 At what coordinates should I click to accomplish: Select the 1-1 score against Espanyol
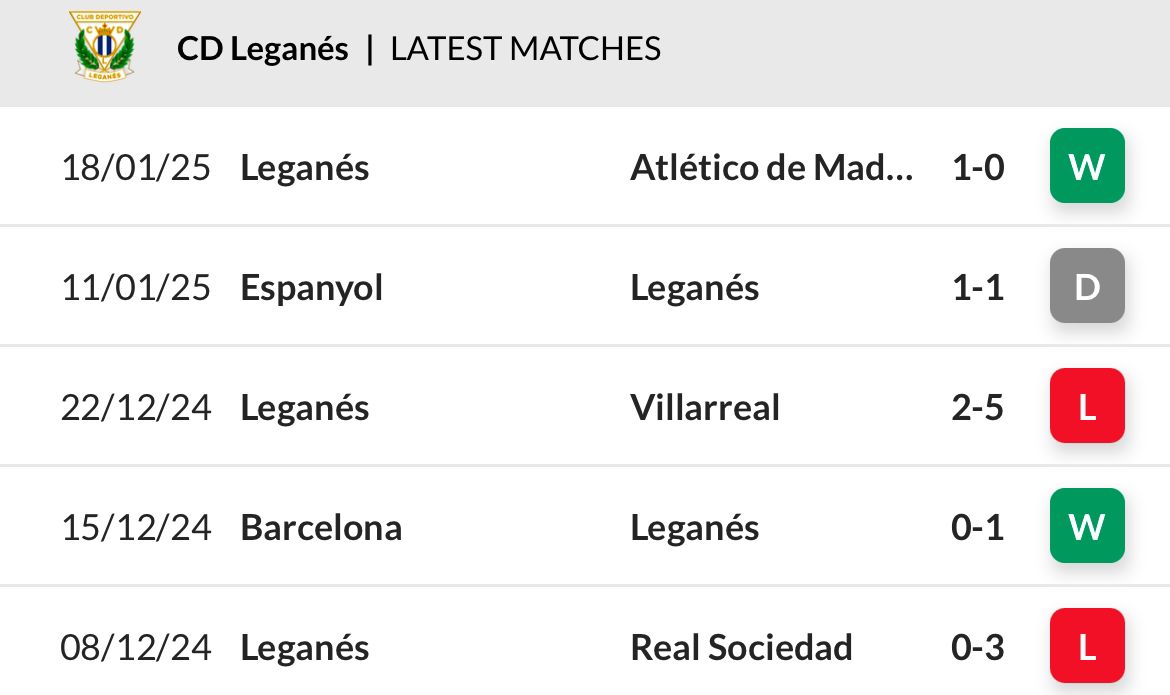pos(978,287)
